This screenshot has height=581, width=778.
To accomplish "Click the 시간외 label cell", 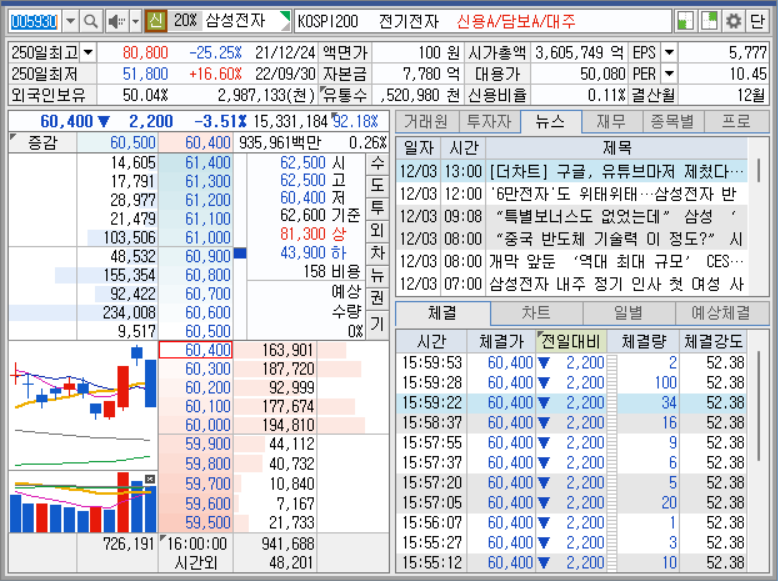I will (x=196, y=563).
